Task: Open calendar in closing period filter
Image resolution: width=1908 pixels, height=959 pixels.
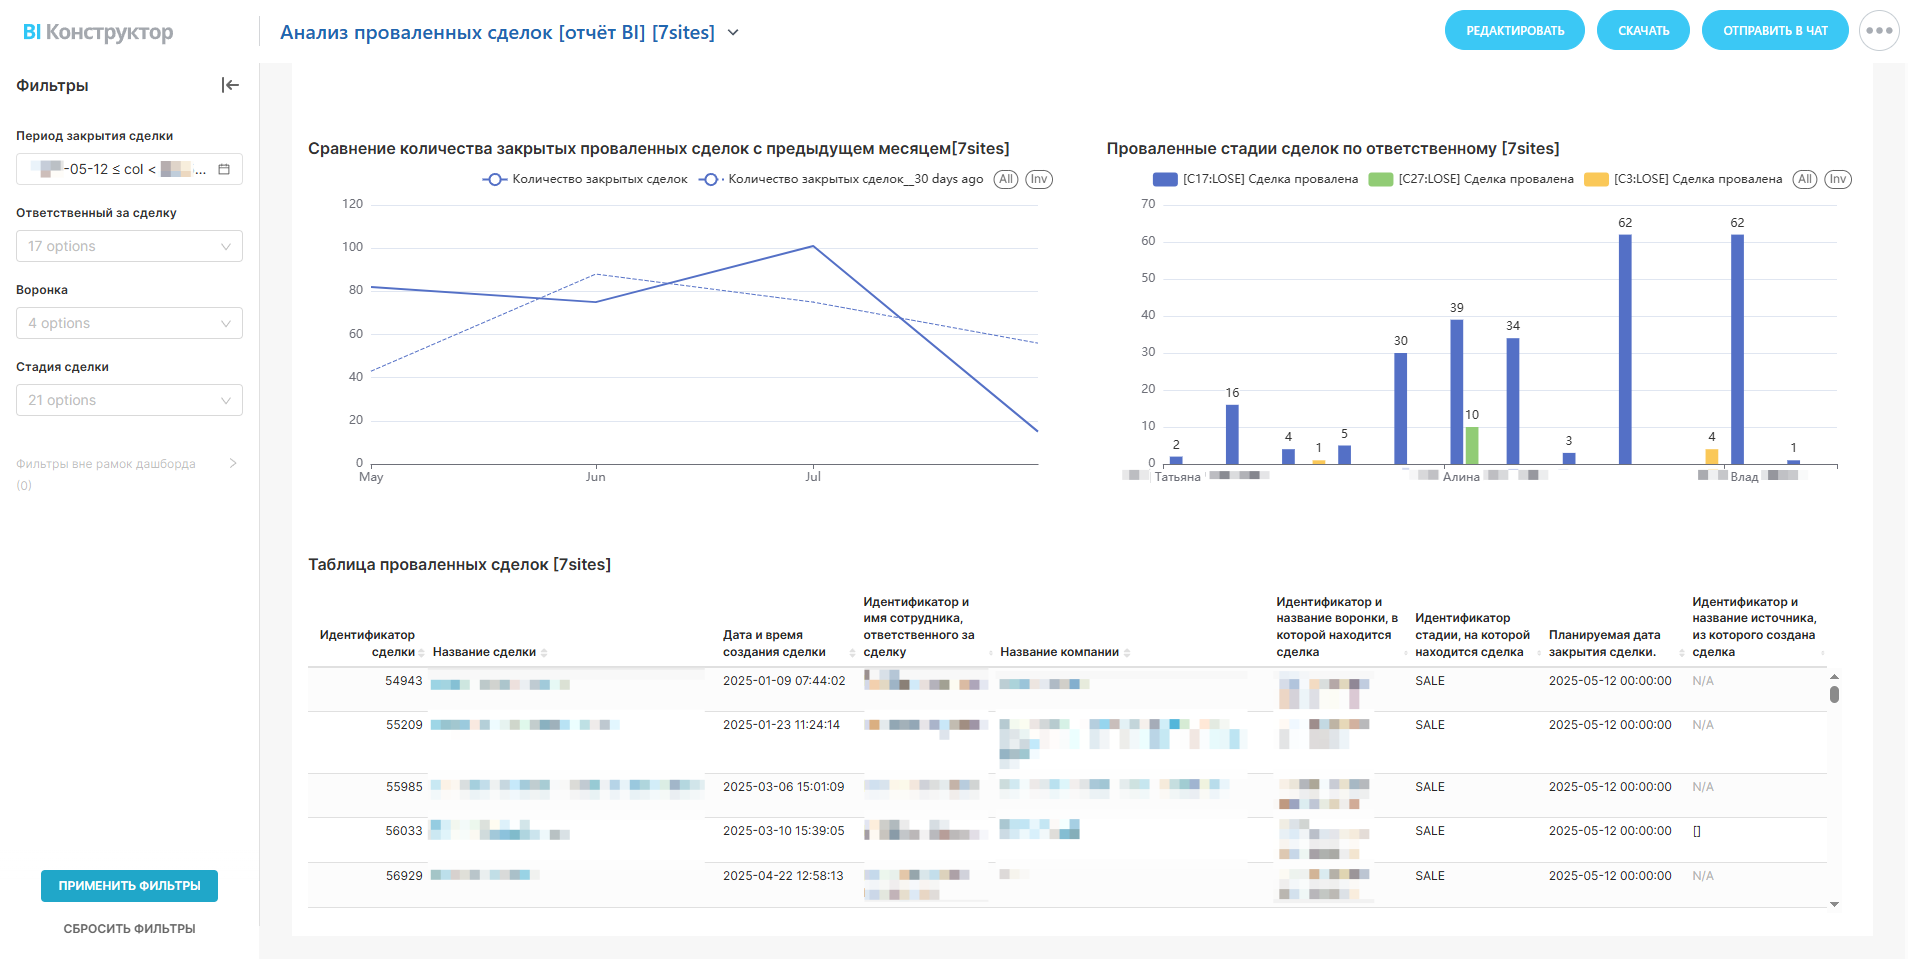Action: pyautogui.click(x=224, y=169)
